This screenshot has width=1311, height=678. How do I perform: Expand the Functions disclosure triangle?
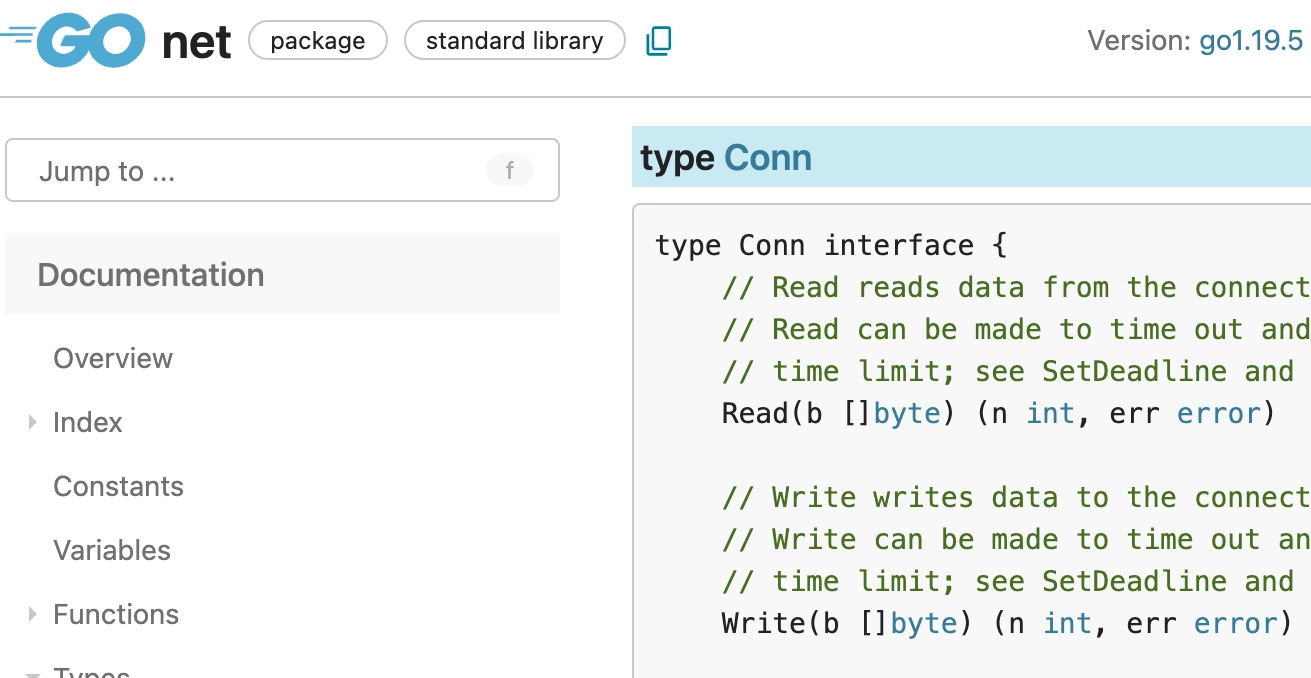click(x=33, y=614)
